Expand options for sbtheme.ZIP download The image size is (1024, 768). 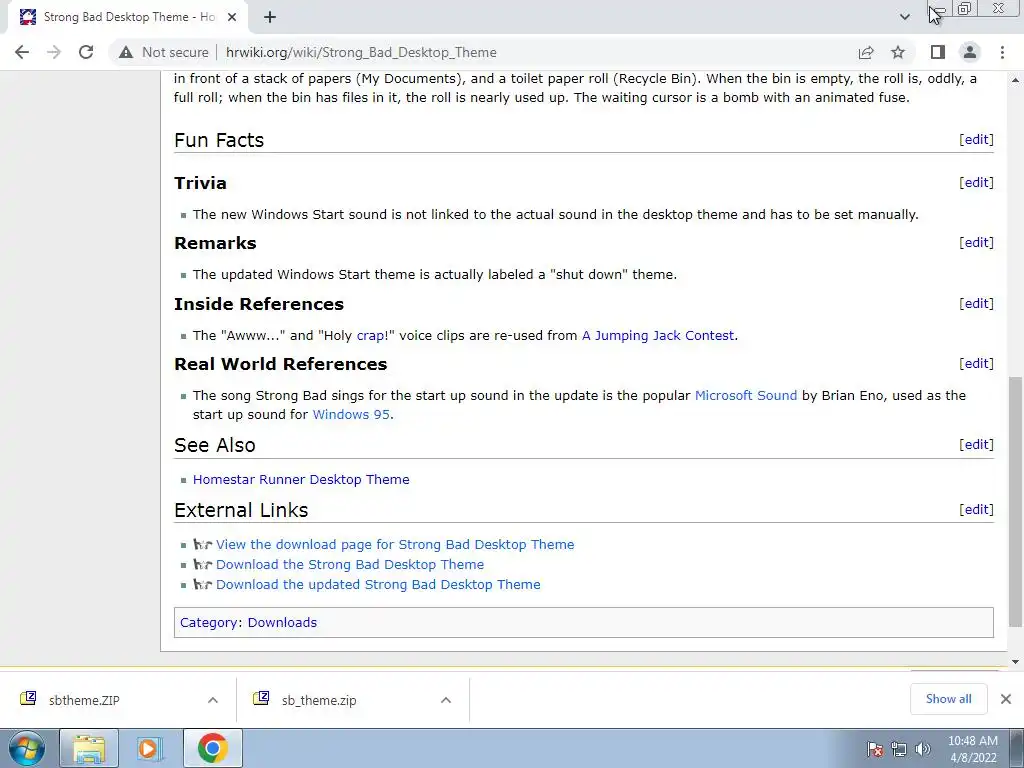[213, 700]
